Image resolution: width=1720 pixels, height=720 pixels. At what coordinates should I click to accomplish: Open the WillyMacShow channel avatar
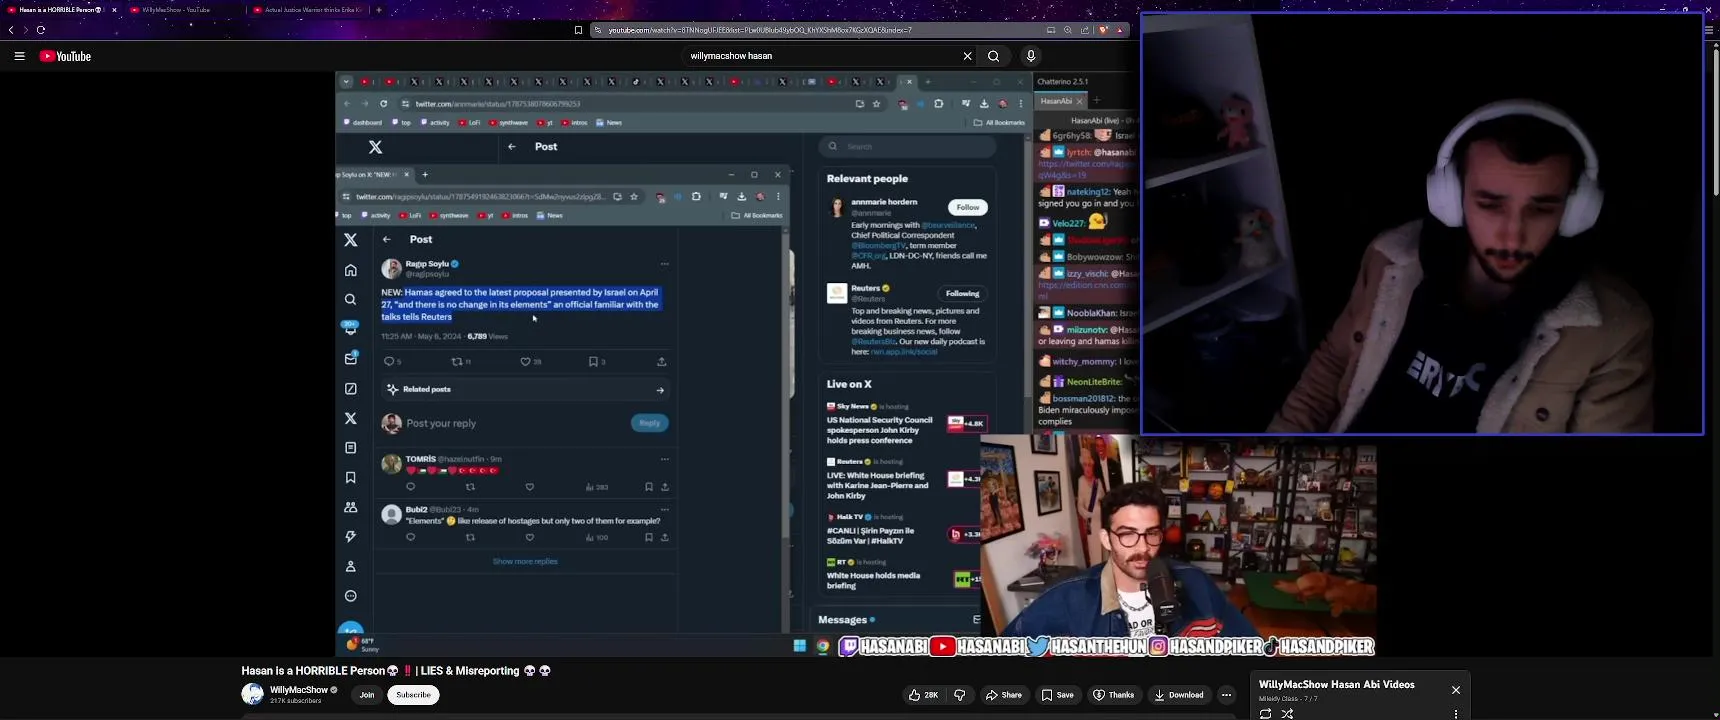252,694
